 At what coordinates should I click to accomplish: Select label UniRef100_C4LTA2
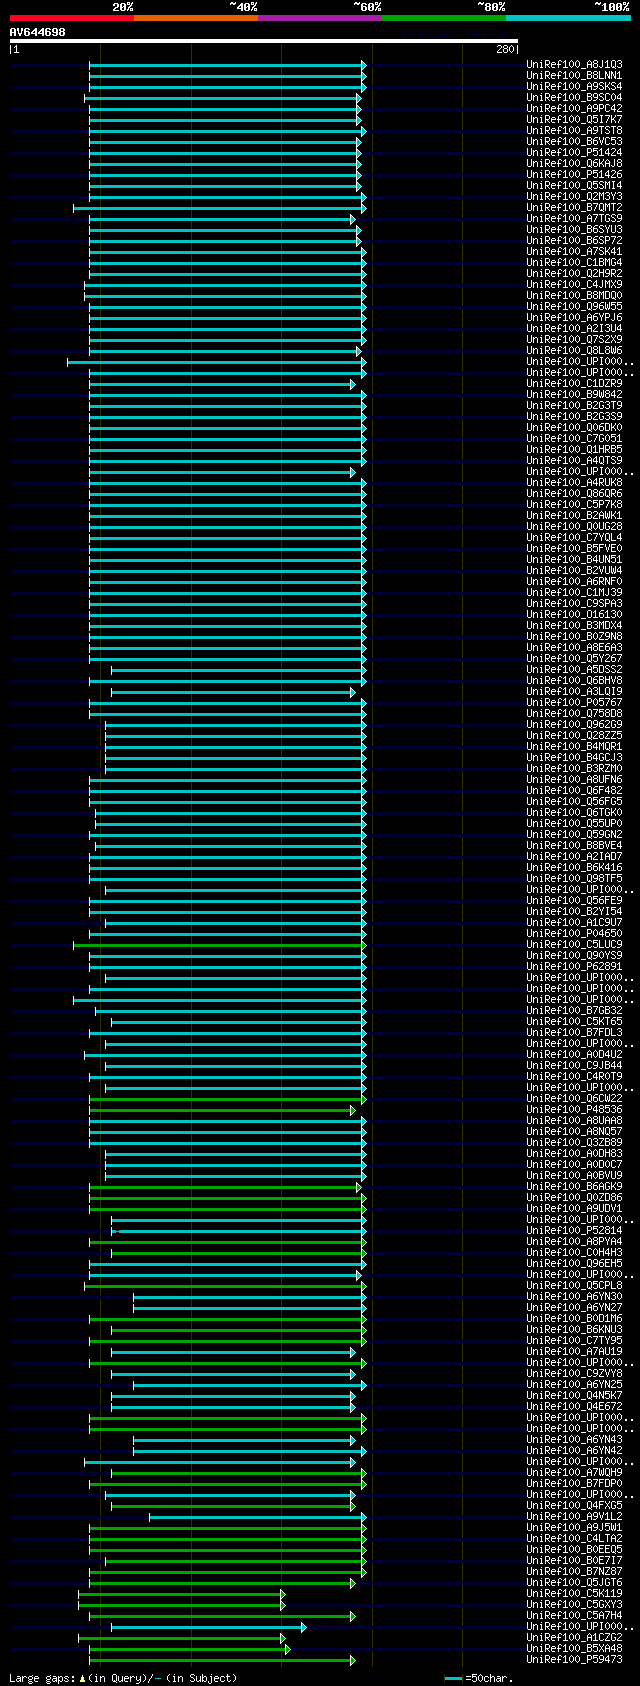click(x=574, y=1539)
